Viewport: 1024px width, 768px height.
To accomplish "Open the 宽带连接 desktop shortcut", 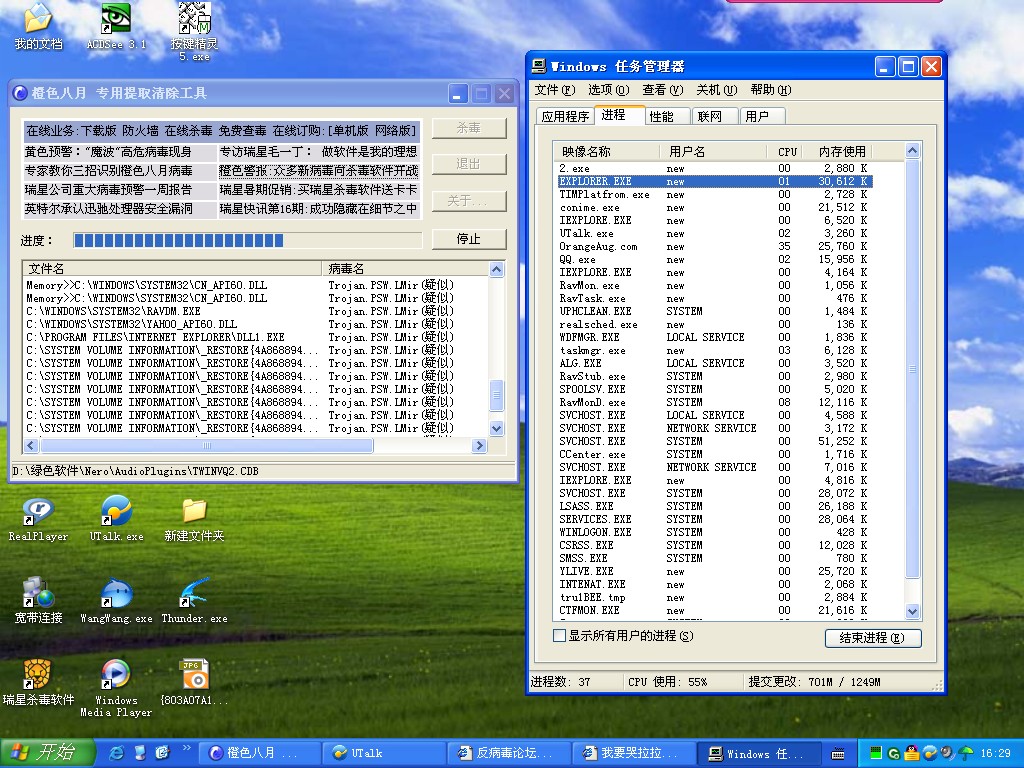I will coord(38,594).
